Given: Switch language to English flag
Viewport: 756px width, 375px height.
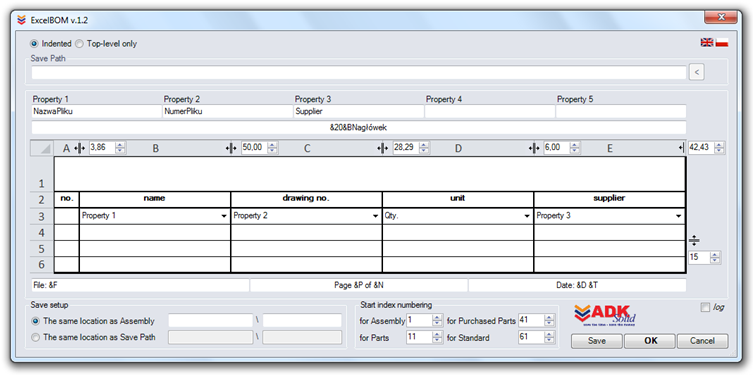Looking at the screenshot, I should (707, 42).
